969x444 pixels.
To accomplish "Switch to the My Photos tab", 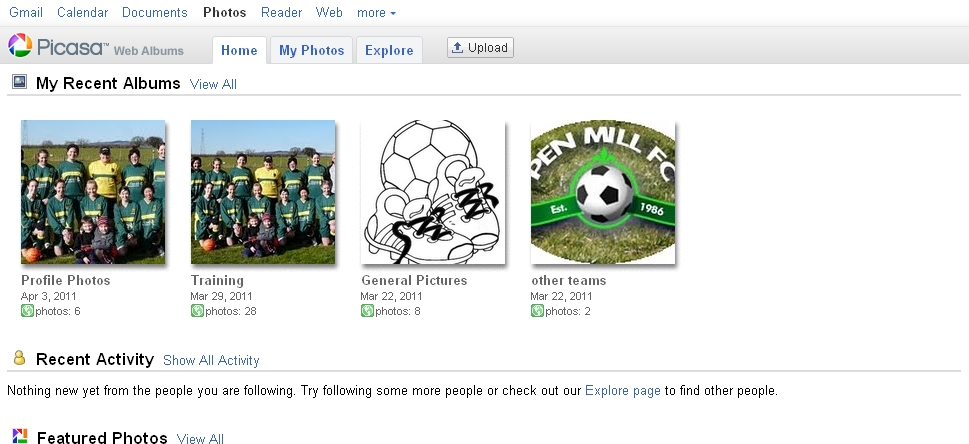I will pos(311,50).
